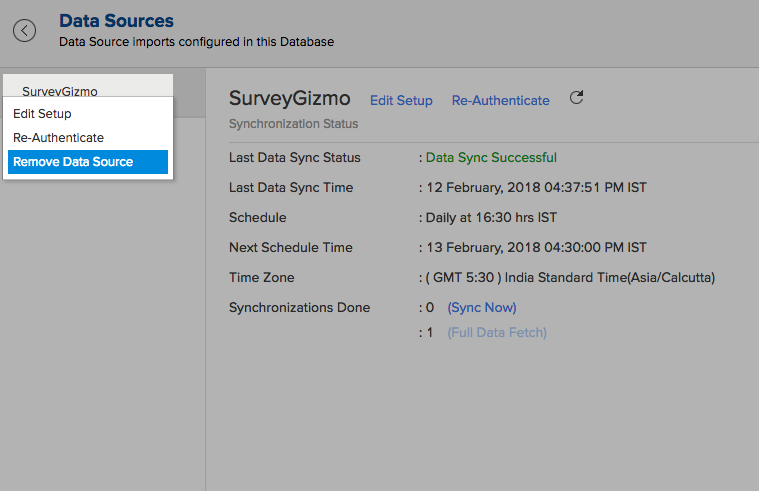Click the last sync time 12 February value
Screen dimensions: 759x491
coord(536,187)
